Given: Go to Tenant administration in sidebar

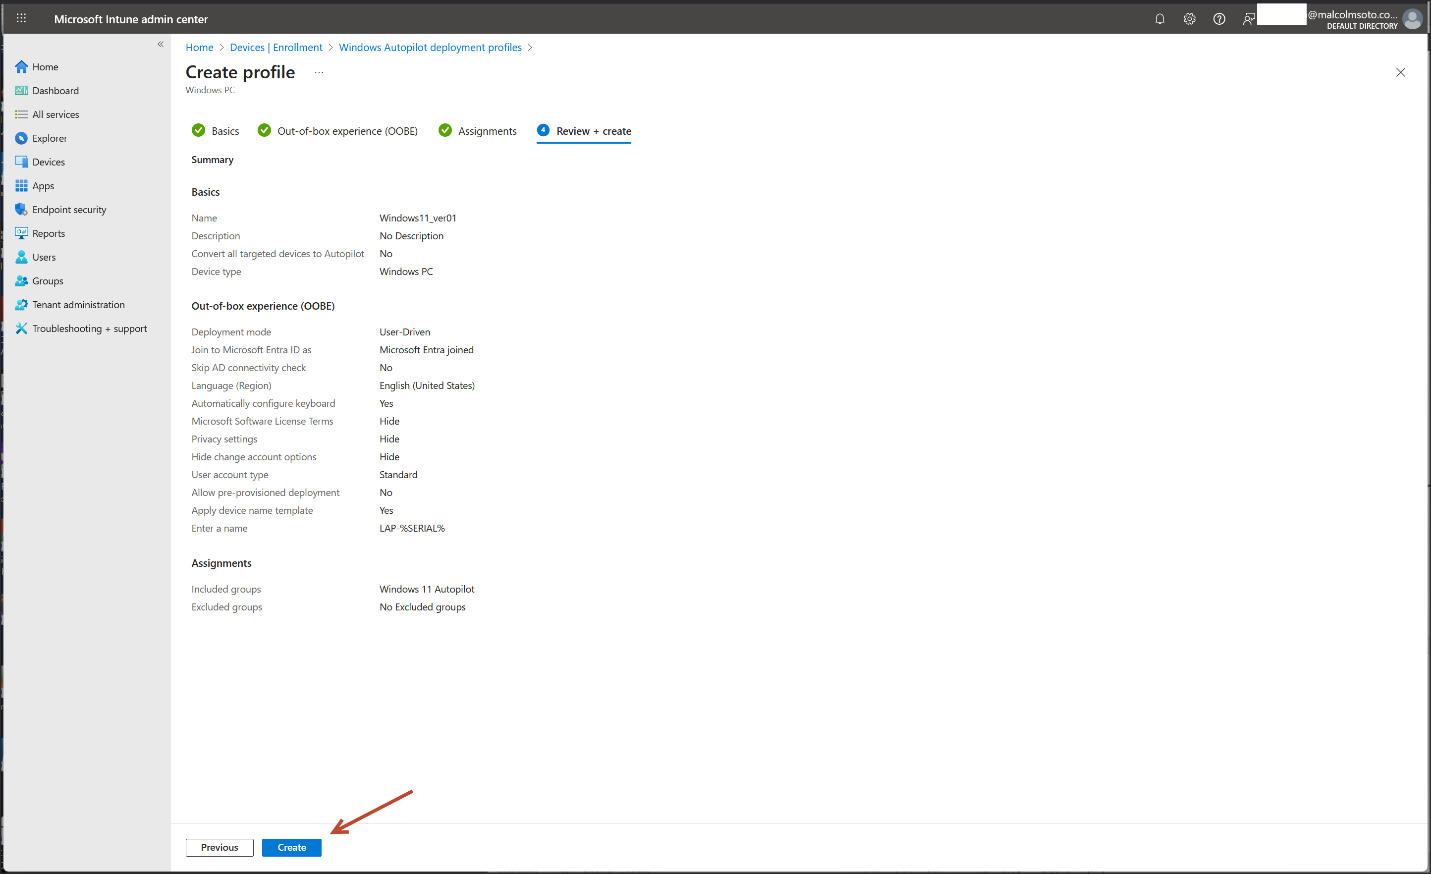Looking at the screenshot, I should pos(78,305).
